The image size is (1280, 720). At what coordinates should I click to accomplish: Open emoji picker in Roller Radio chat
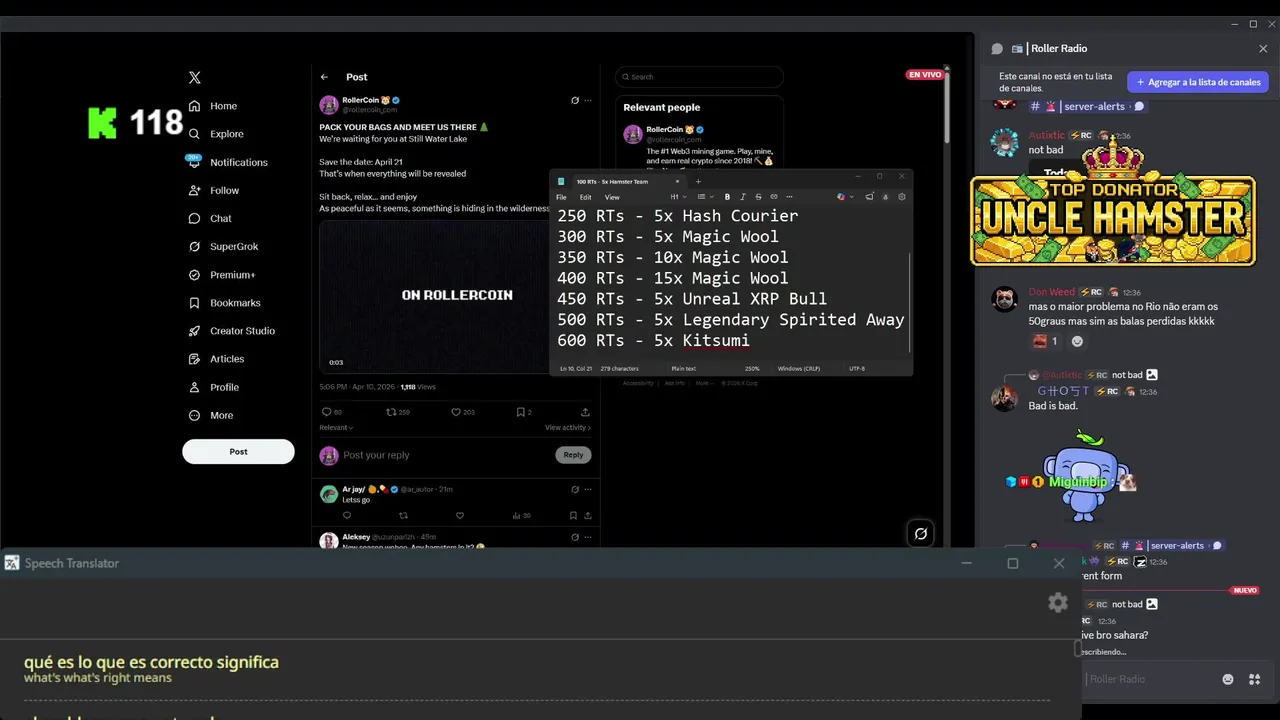point(1228,679)
